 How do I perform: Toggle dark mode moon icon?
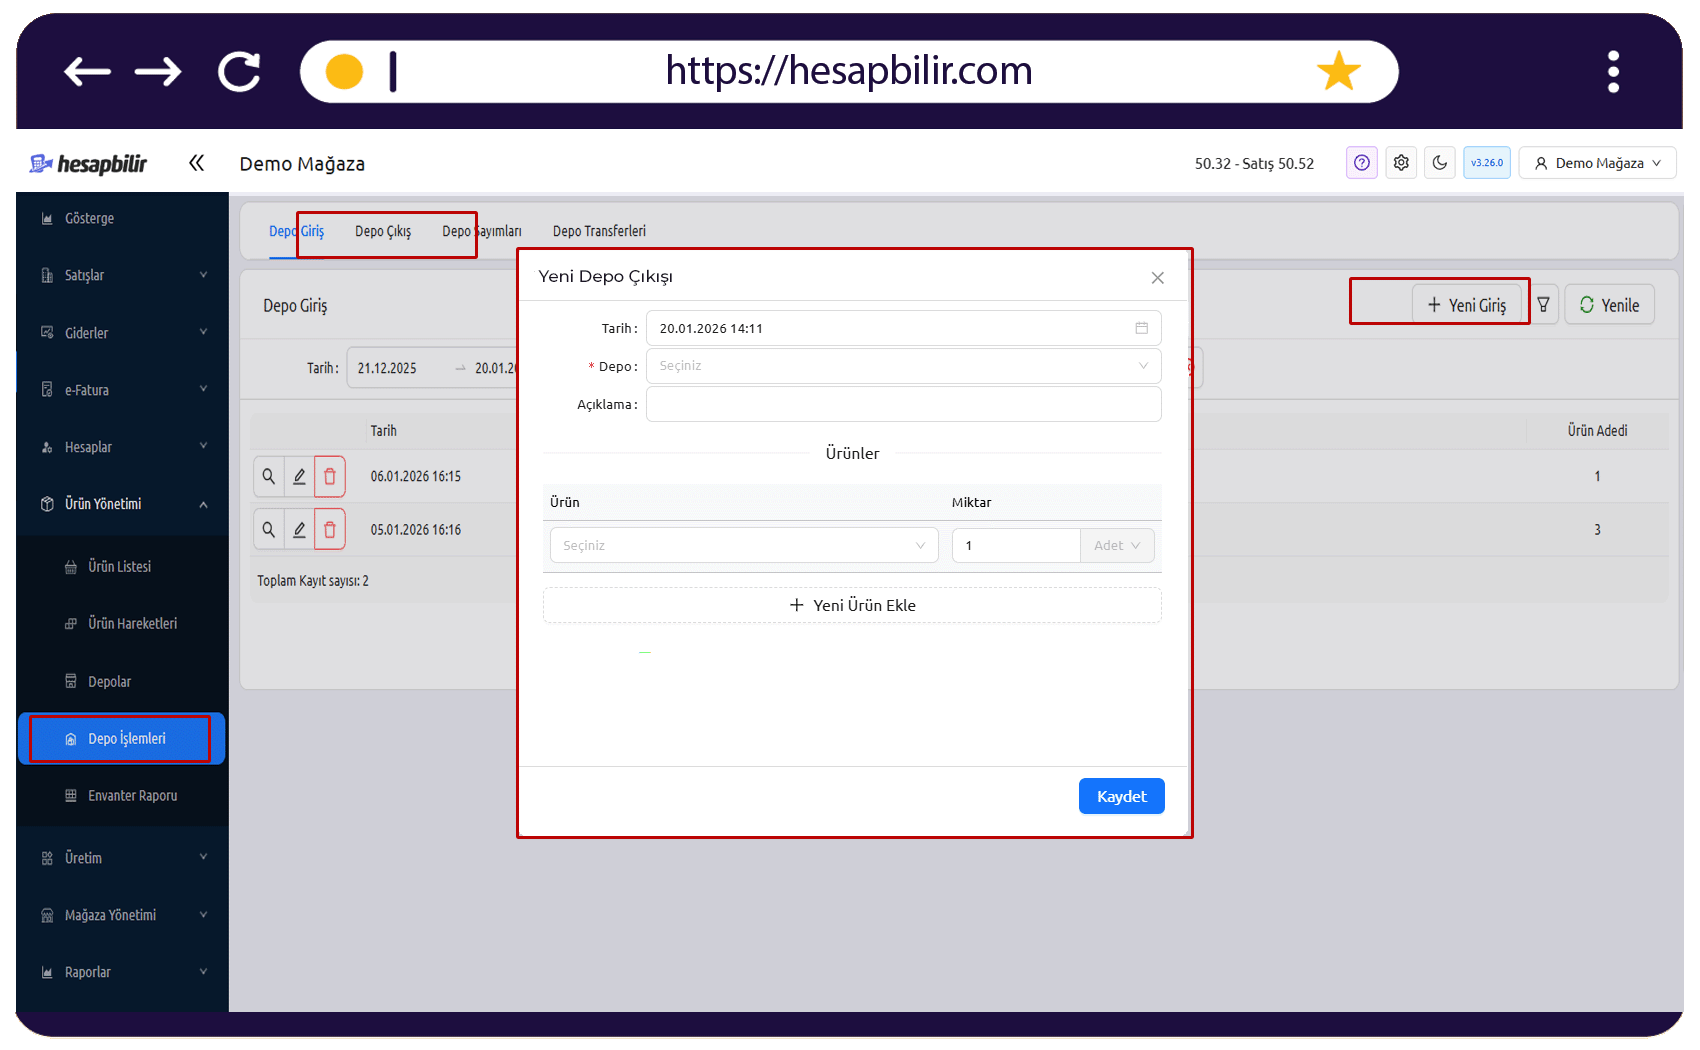tap(1440, 163)
